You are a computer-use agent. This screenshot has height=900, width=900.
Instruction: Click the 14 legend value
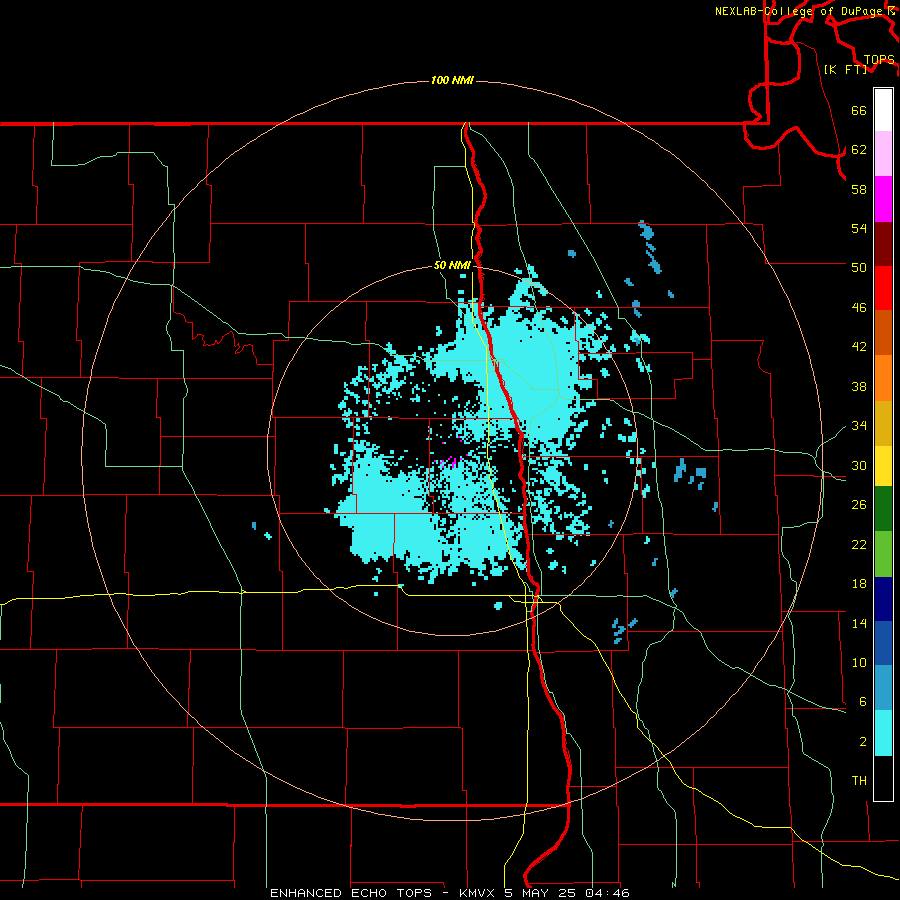point(859,623)
